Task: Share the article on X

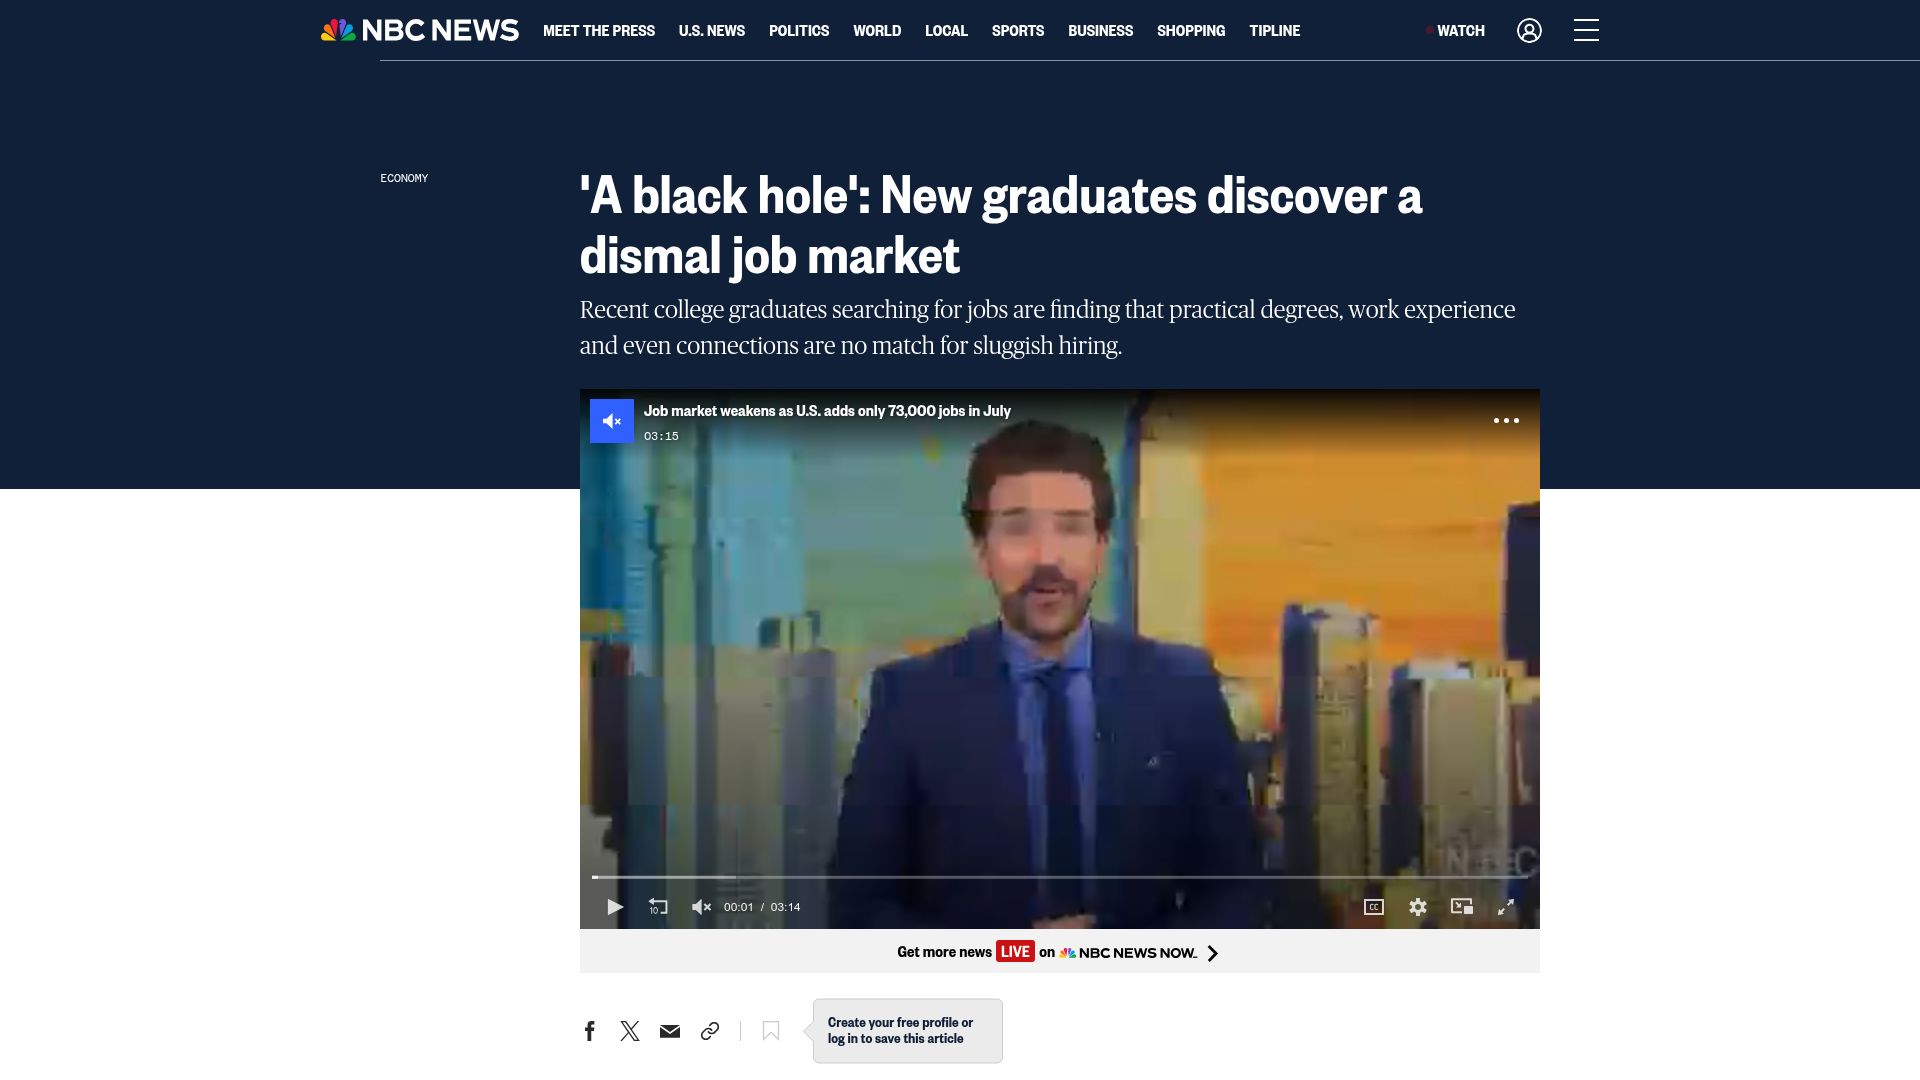Action: coord(630,1031)
